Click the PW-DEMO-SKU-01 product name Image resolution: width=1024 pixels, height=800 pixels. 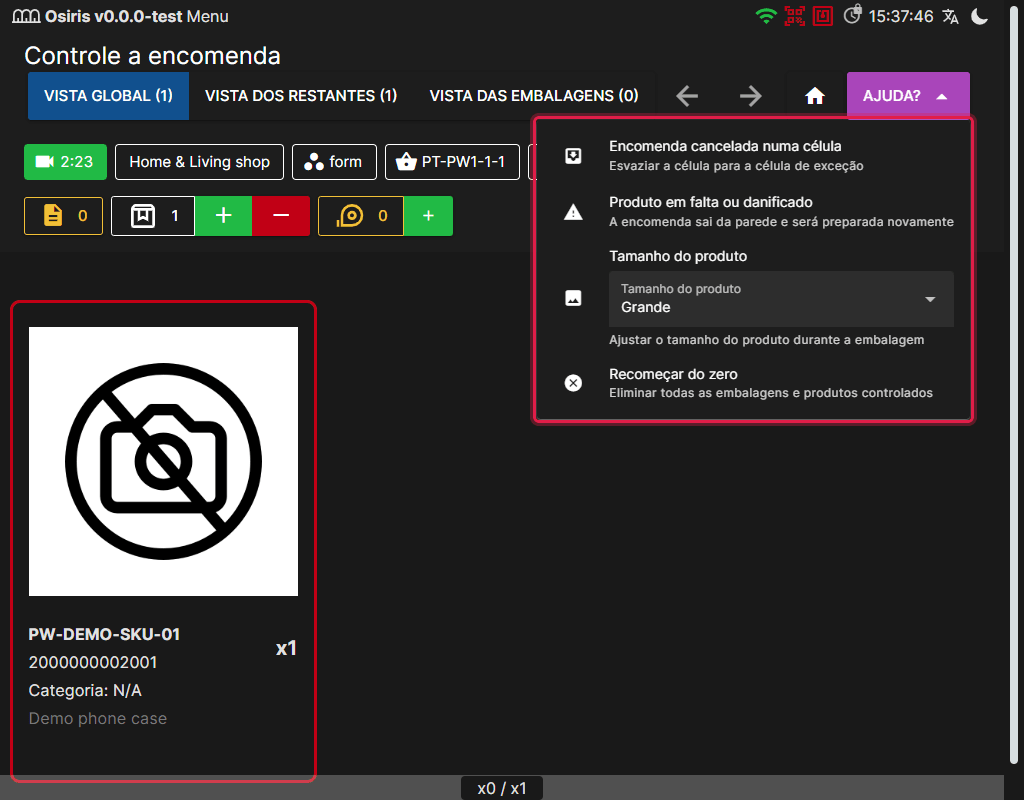point(104,634)
